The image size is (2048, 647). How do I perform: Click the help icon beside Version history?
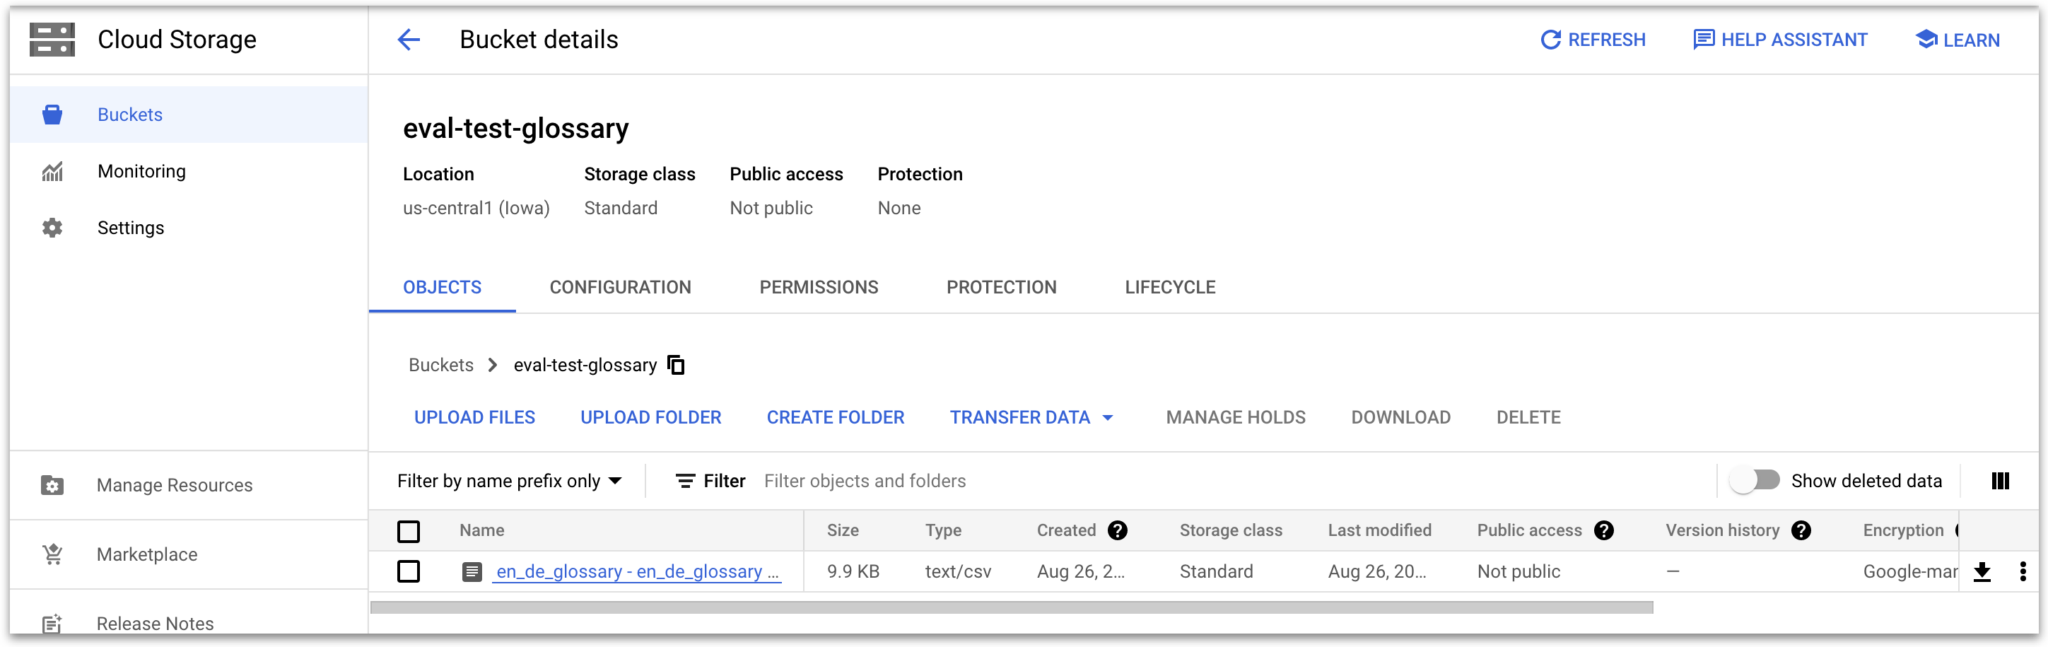coord(1801,531)
